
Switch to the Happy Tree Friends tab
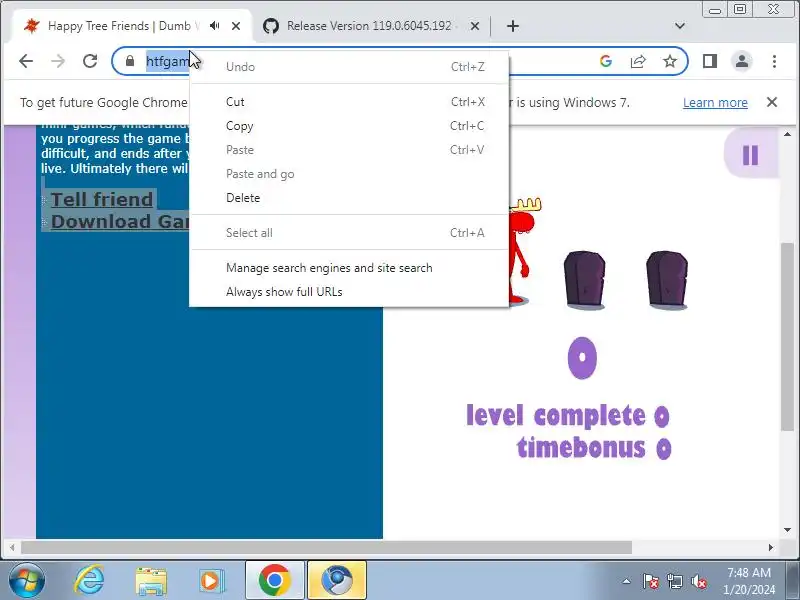(123, 26)
